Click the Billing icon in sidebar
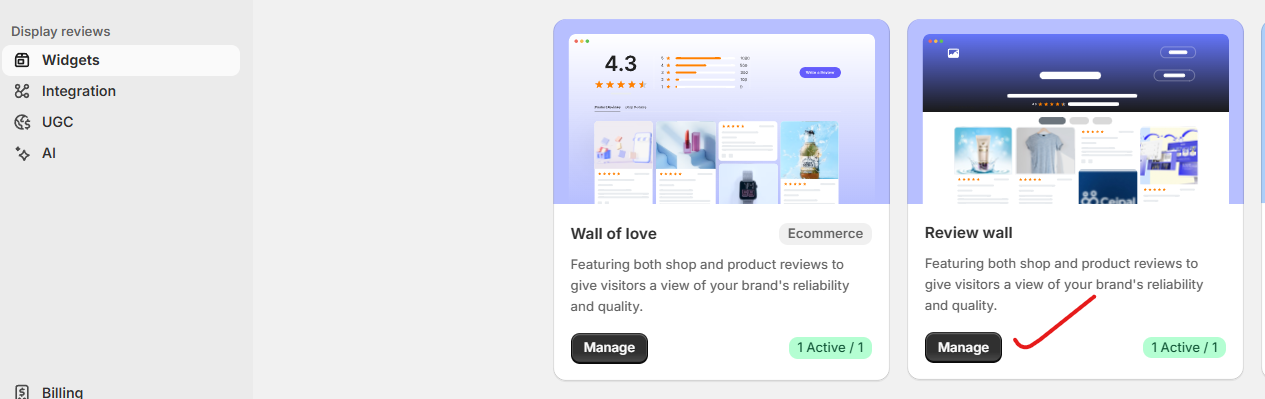Viewport: 1265px width, 399px height. (22, 392)
